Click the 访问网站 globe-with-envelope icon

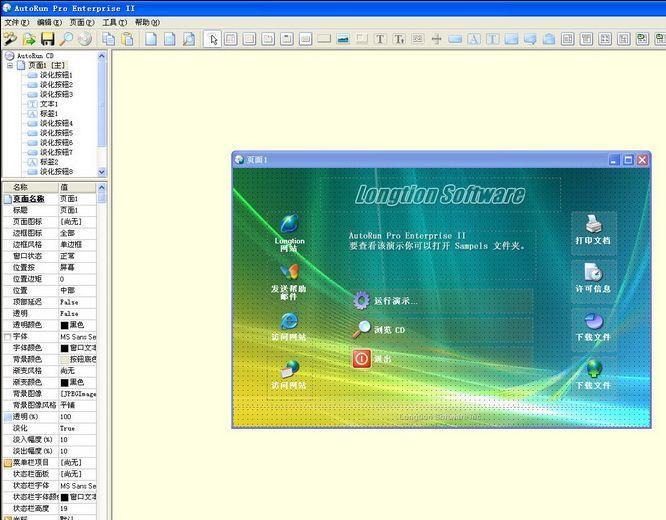tap(289, 369)
